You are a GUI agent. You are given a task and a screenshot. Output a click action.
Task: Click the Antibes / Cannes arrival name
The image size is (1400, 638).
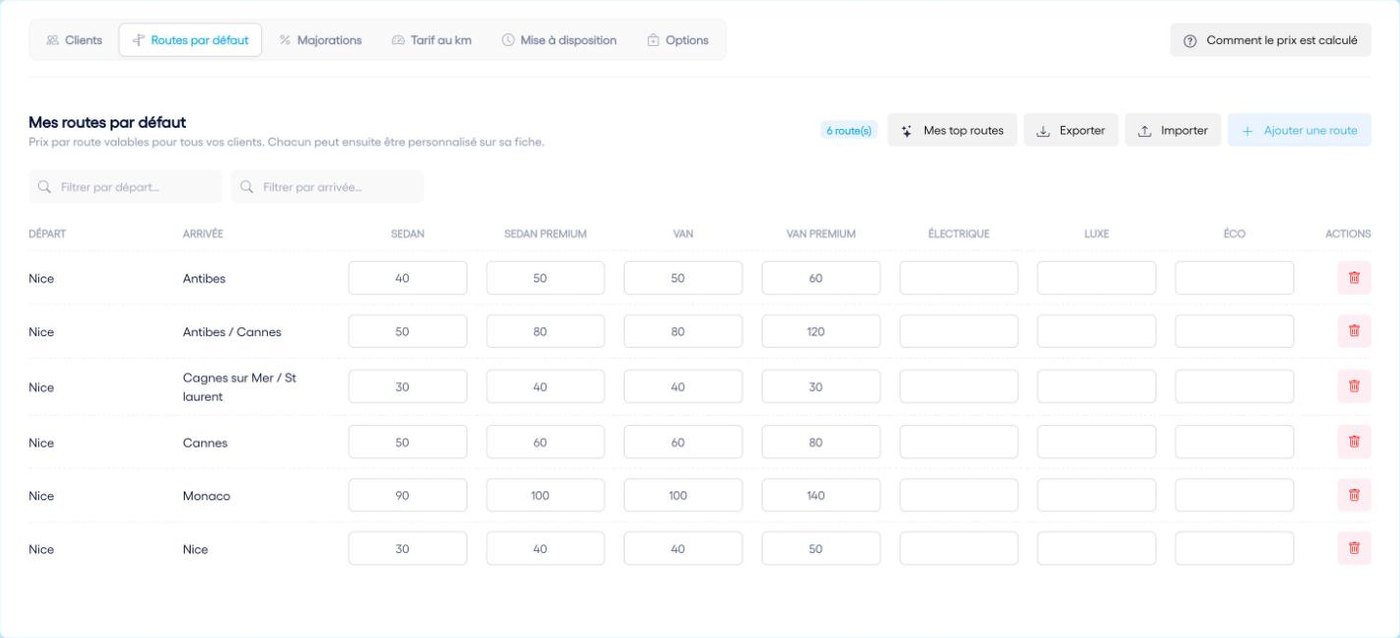(x=232, y=332)
